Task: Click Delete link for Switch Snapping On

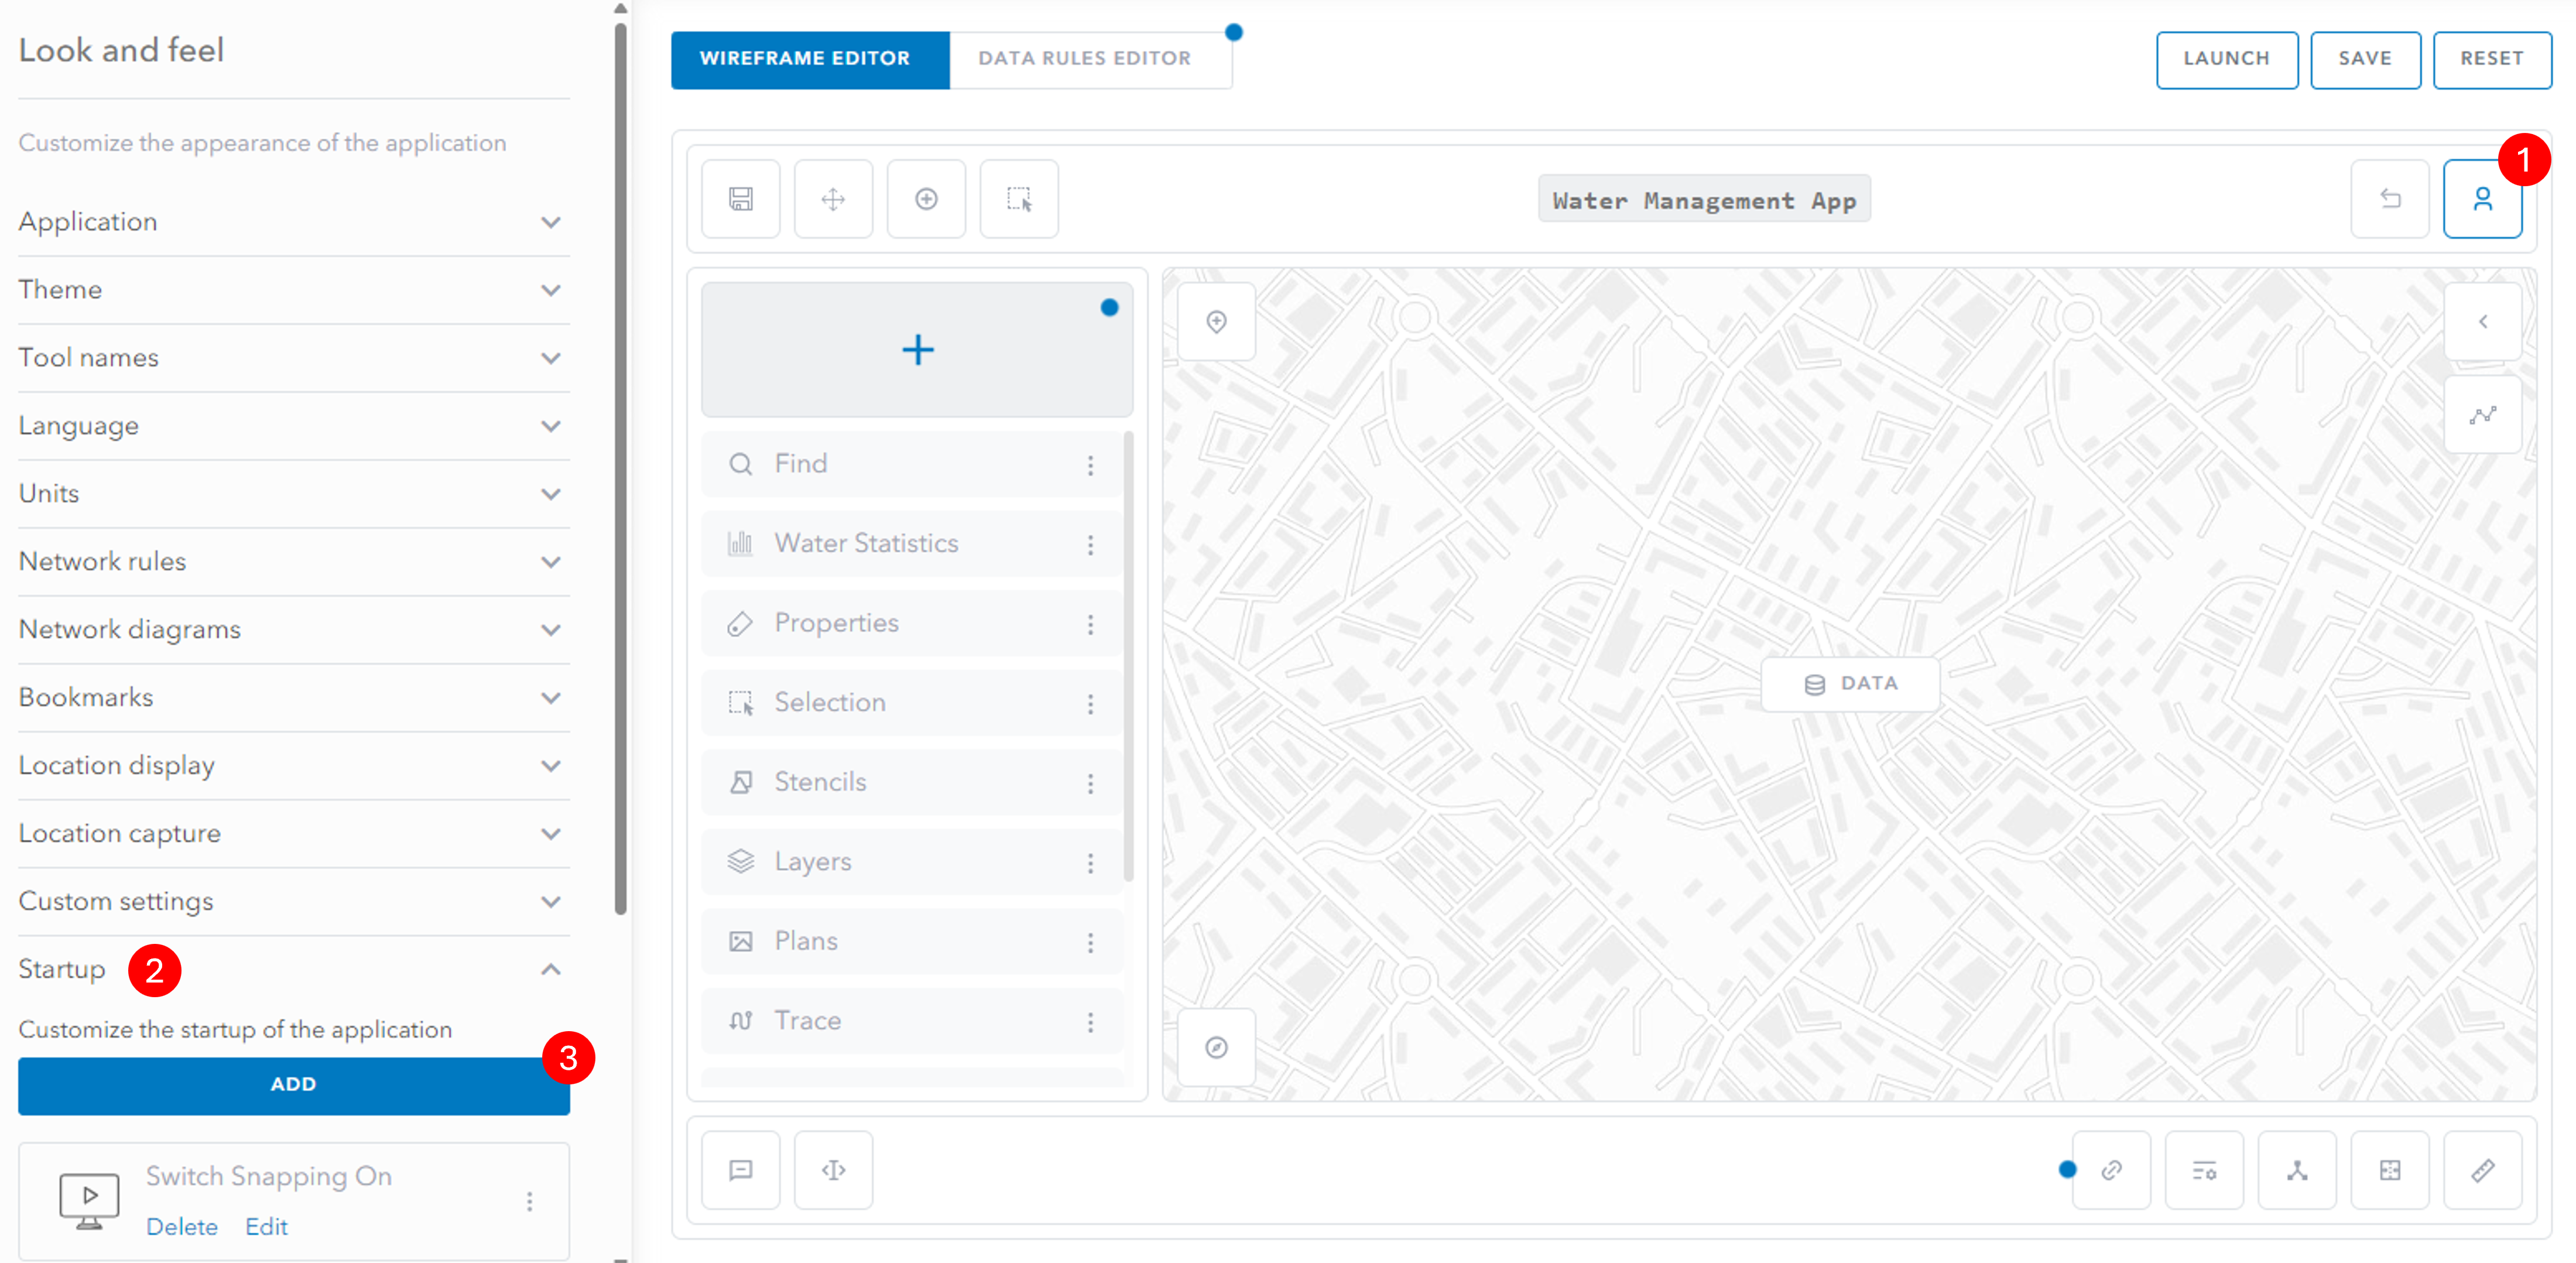Action: [182, 1227]
